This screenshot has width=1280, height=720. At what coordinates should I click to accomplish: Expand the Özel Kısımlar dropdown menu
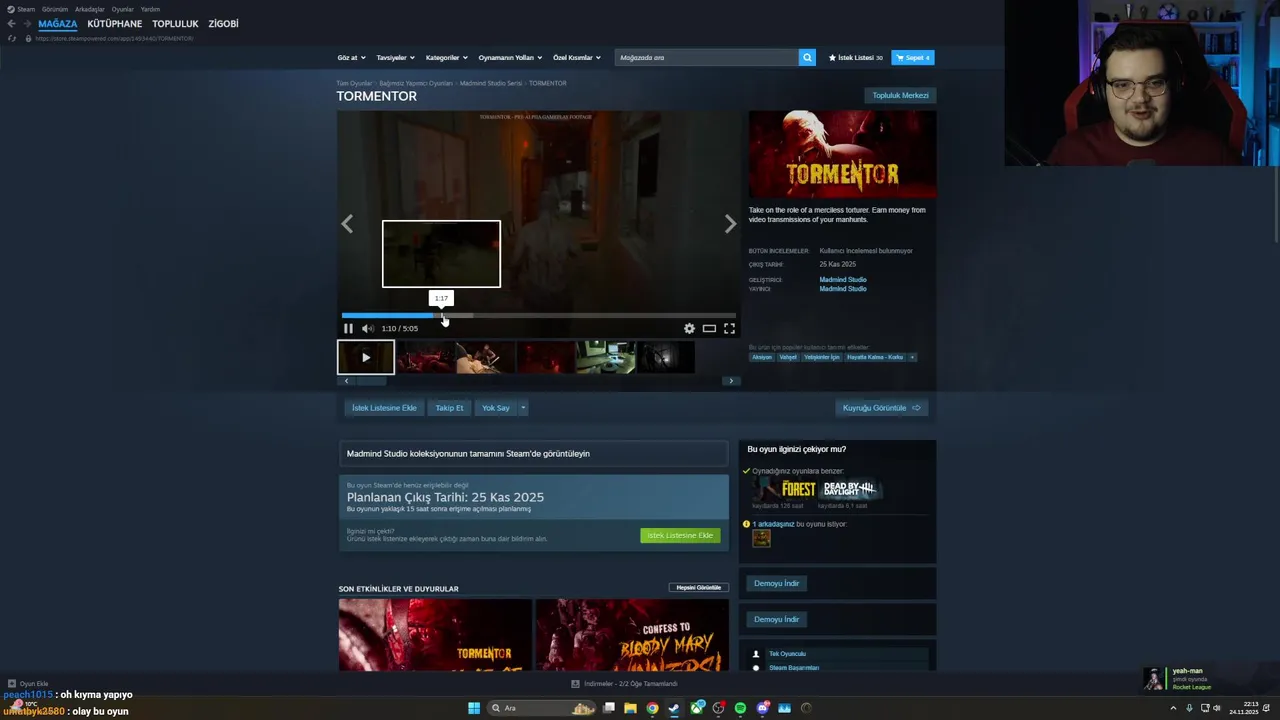pyautogui.click(x=577, y=57)
